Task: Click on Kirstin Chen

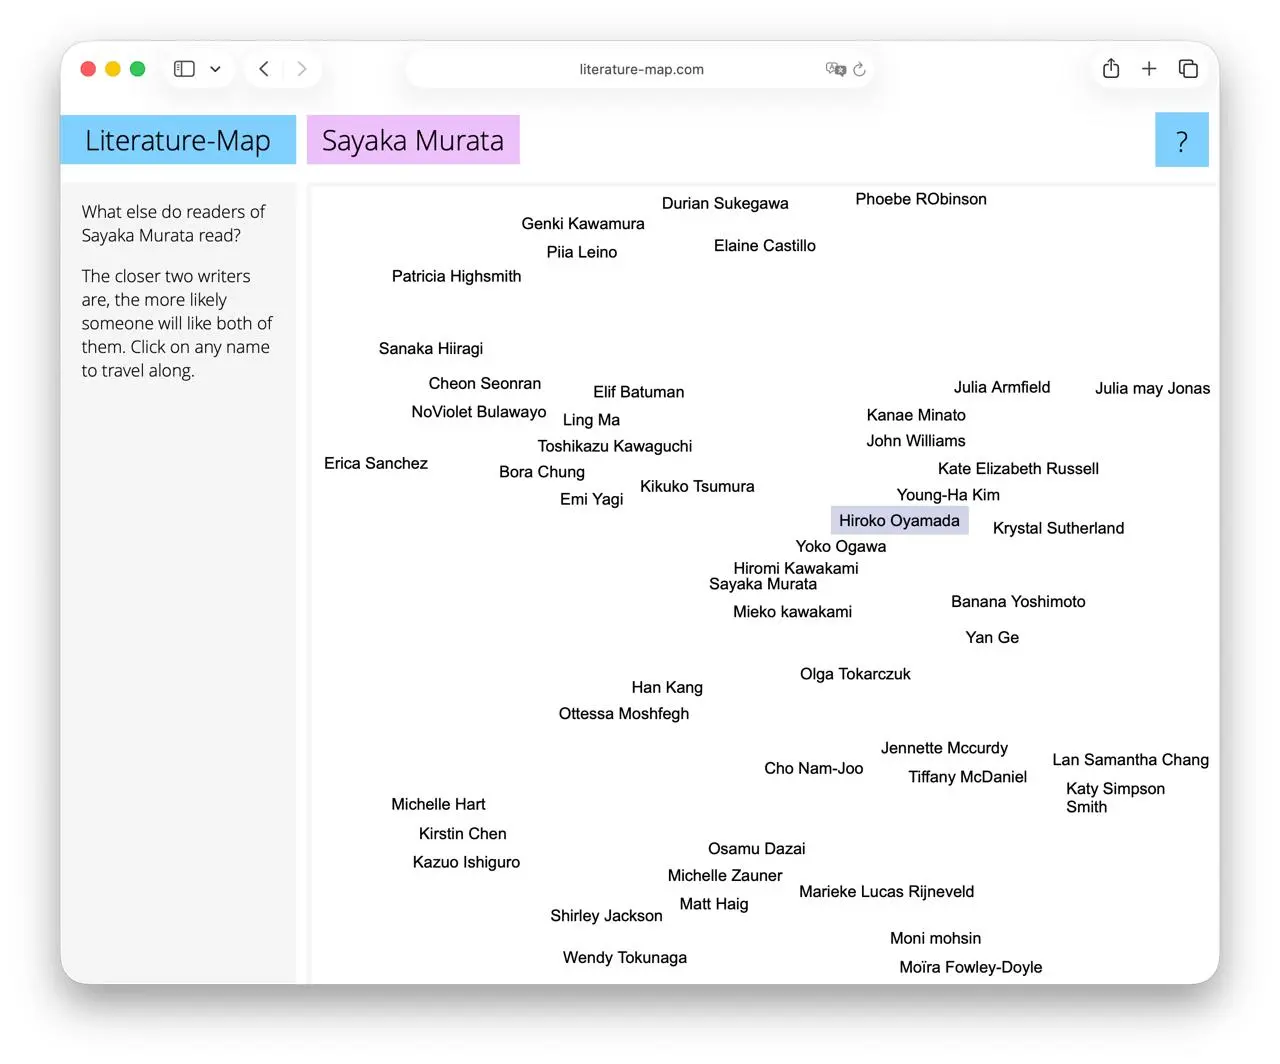Action: coord(462,833)
